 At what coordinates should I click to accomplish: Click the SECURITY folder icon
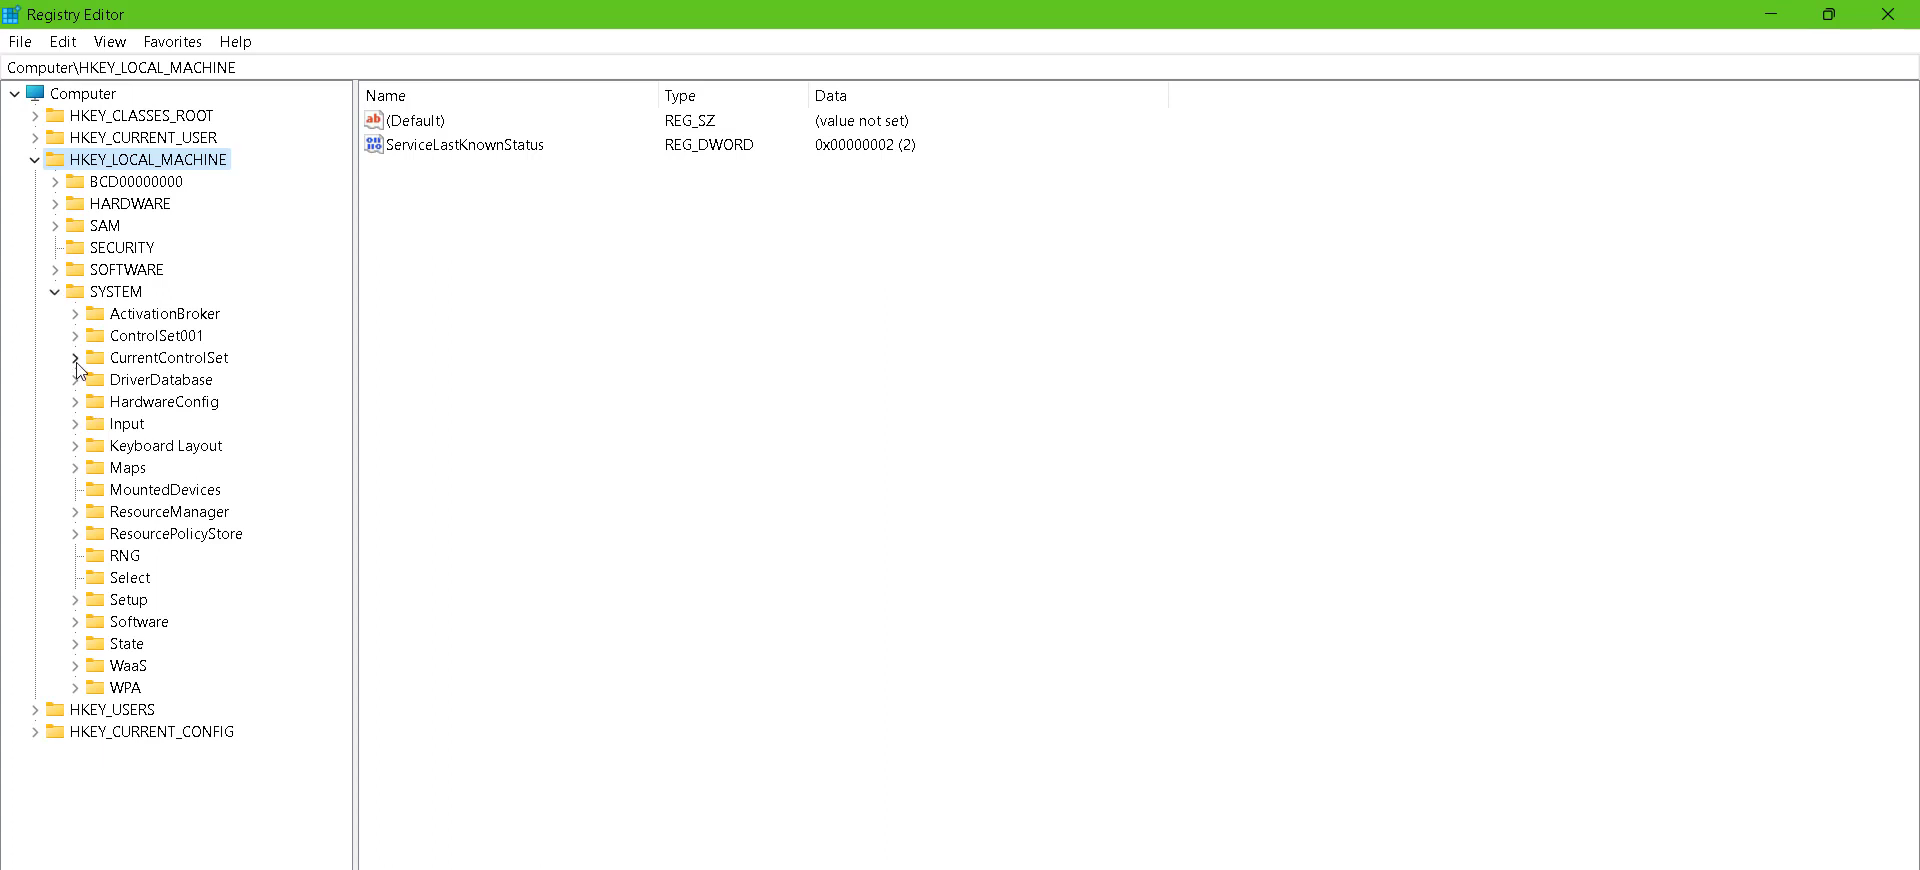pyautogui.click(x=75, y=247)
